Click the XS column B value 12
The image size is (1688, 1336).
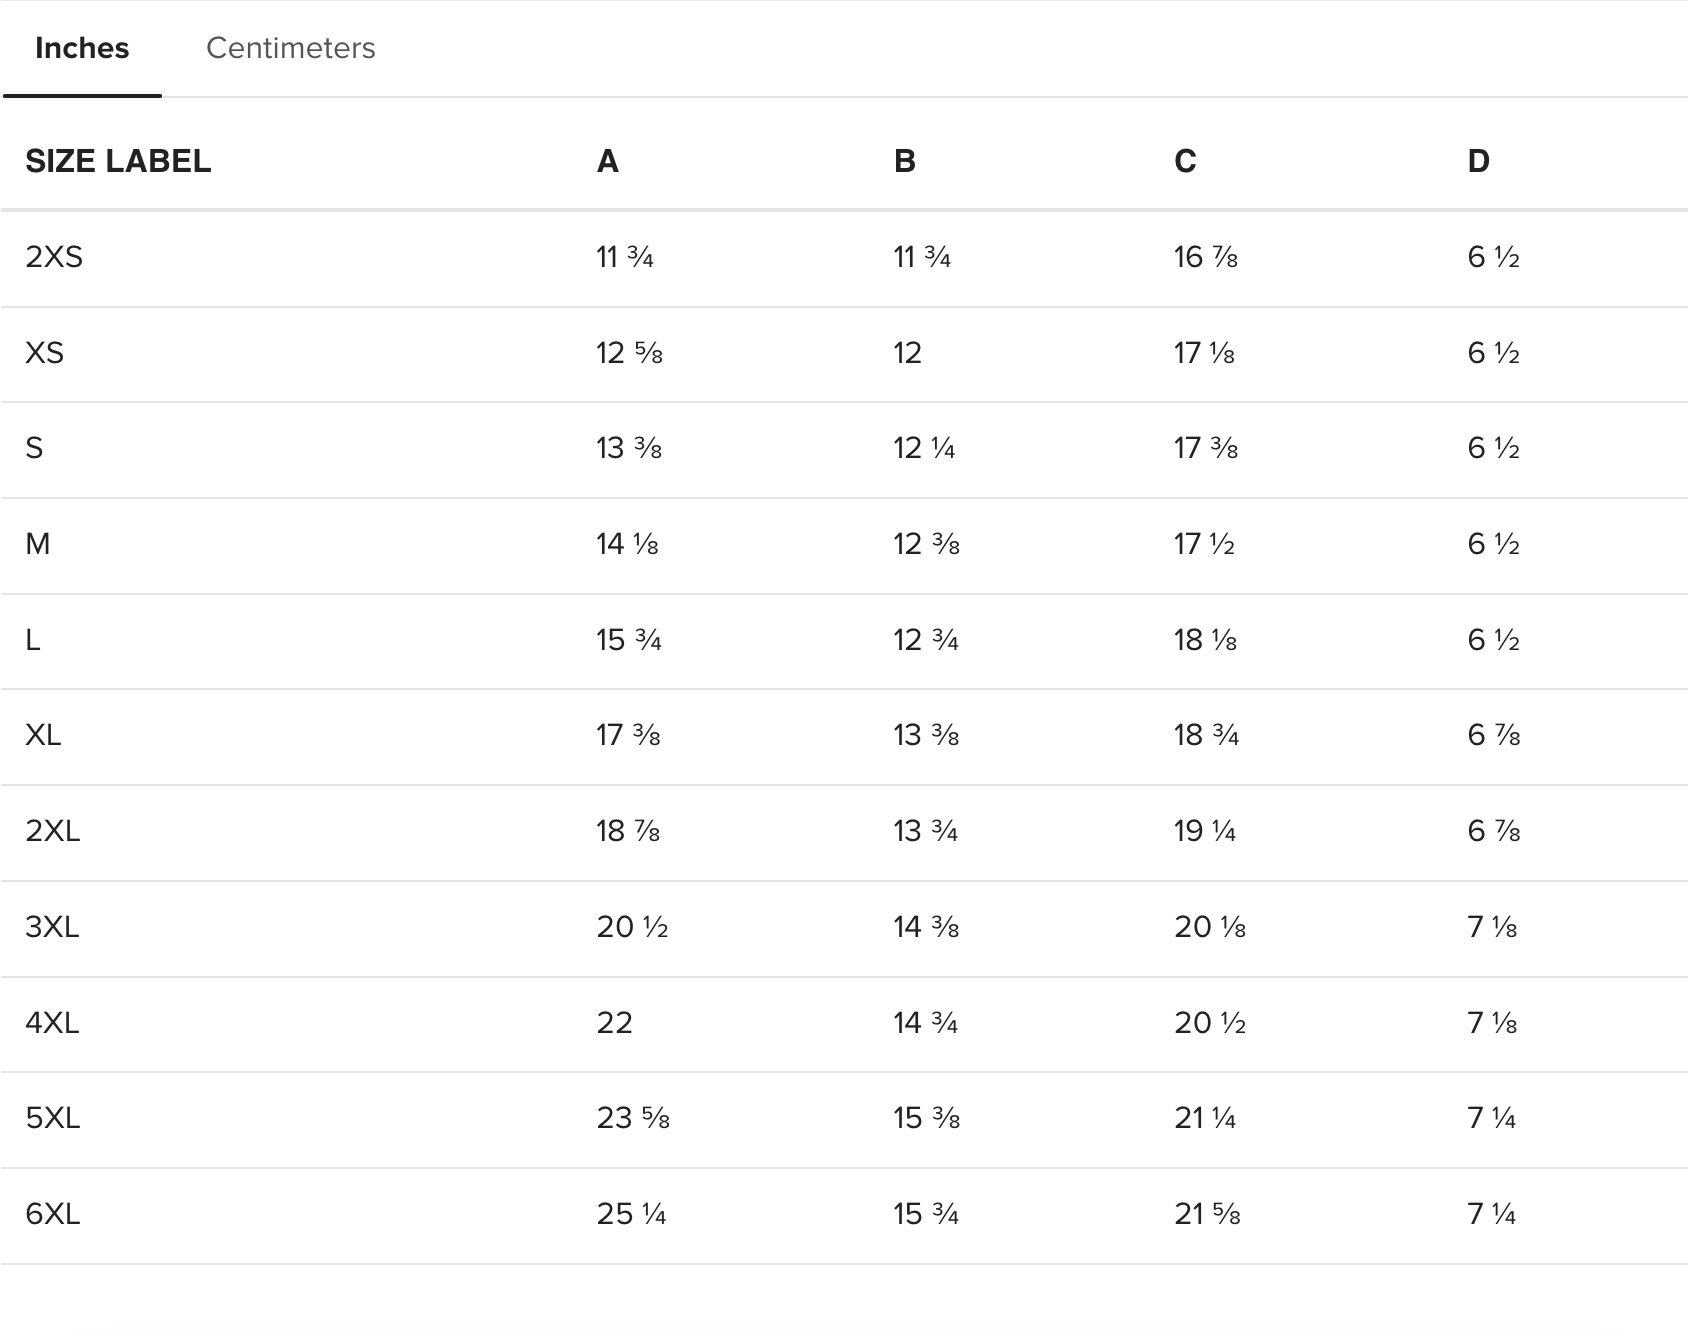907,353
